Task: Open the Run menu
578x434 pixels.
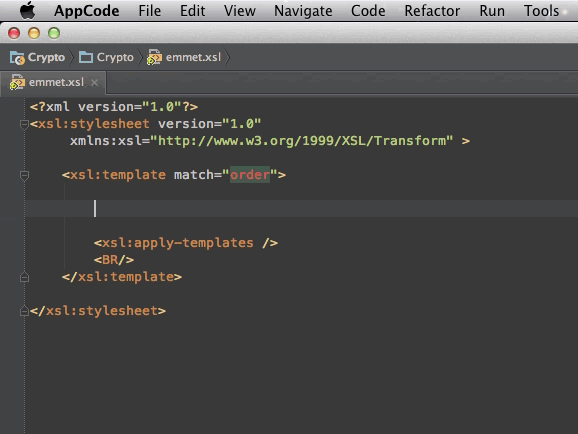Action: tap(492, 11)
